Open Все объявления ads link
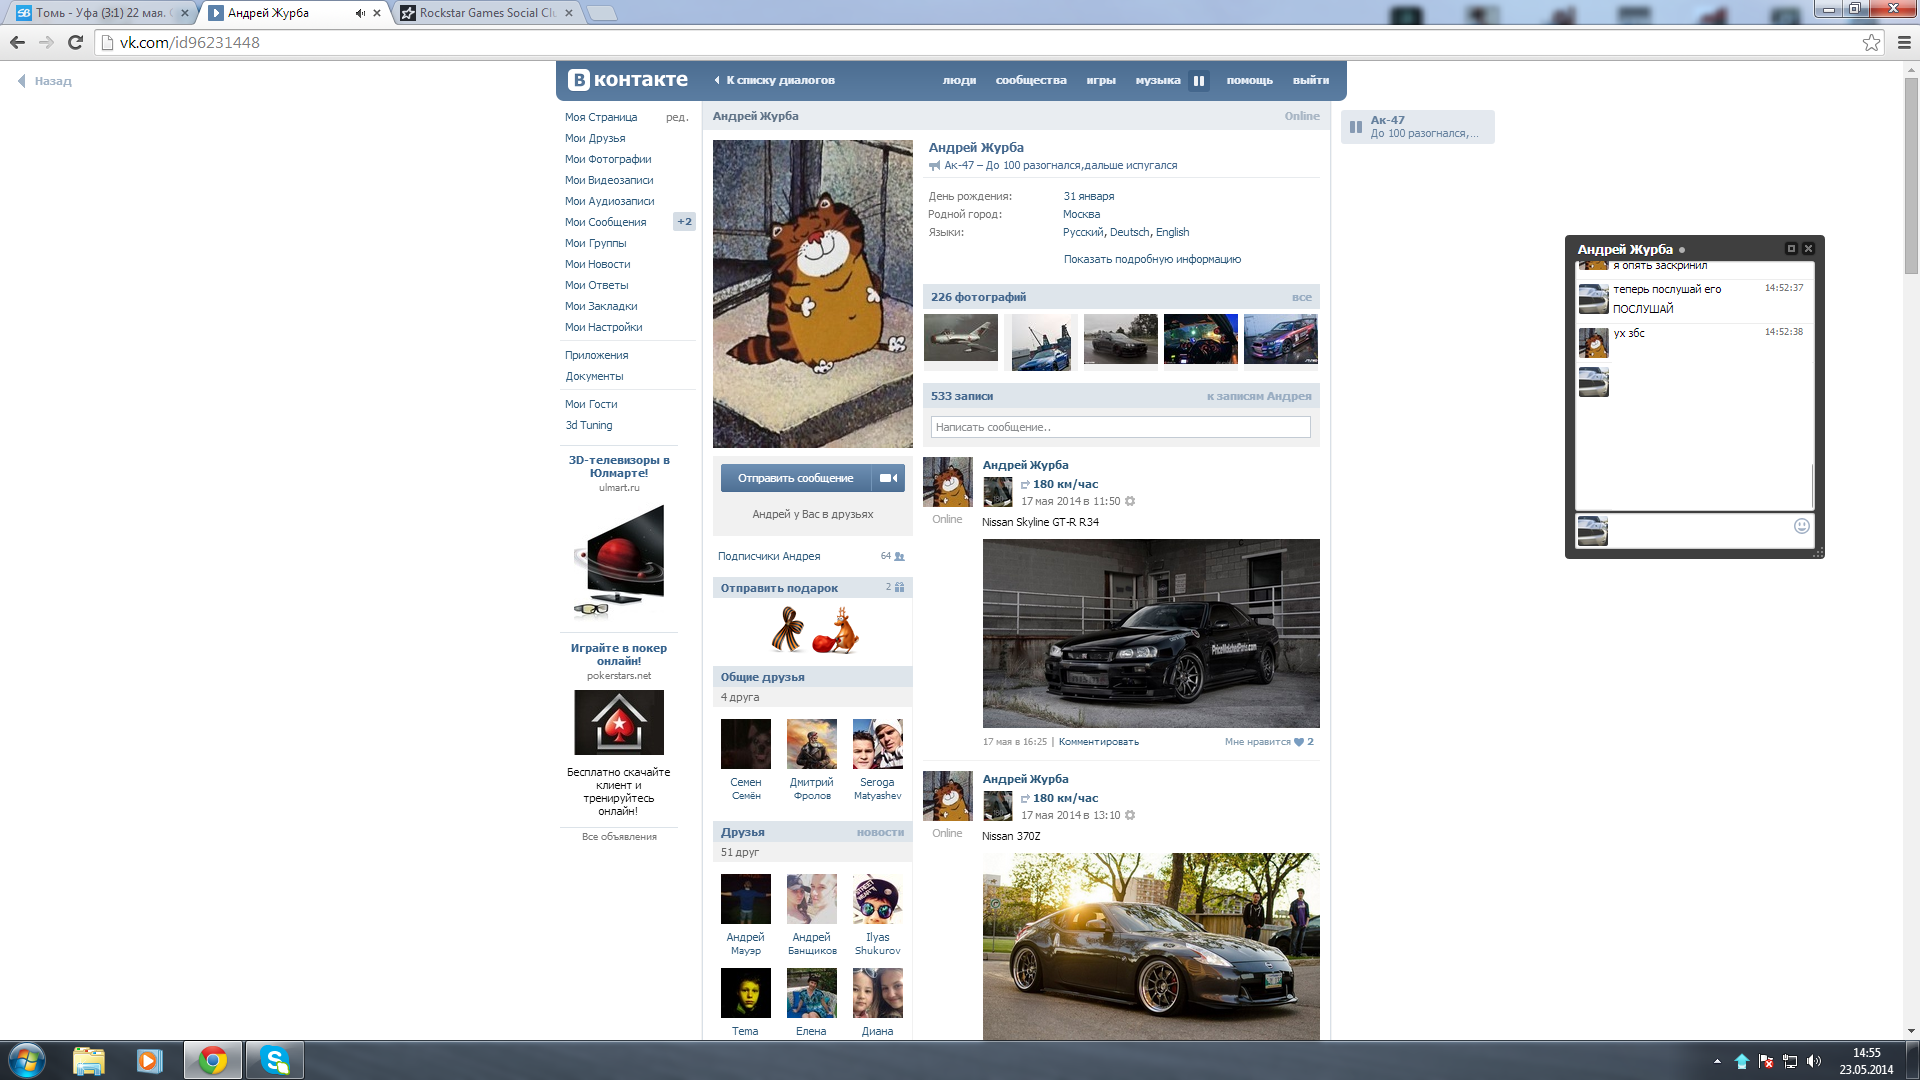Screen dimensions: 1920x1080 [619, 837]
